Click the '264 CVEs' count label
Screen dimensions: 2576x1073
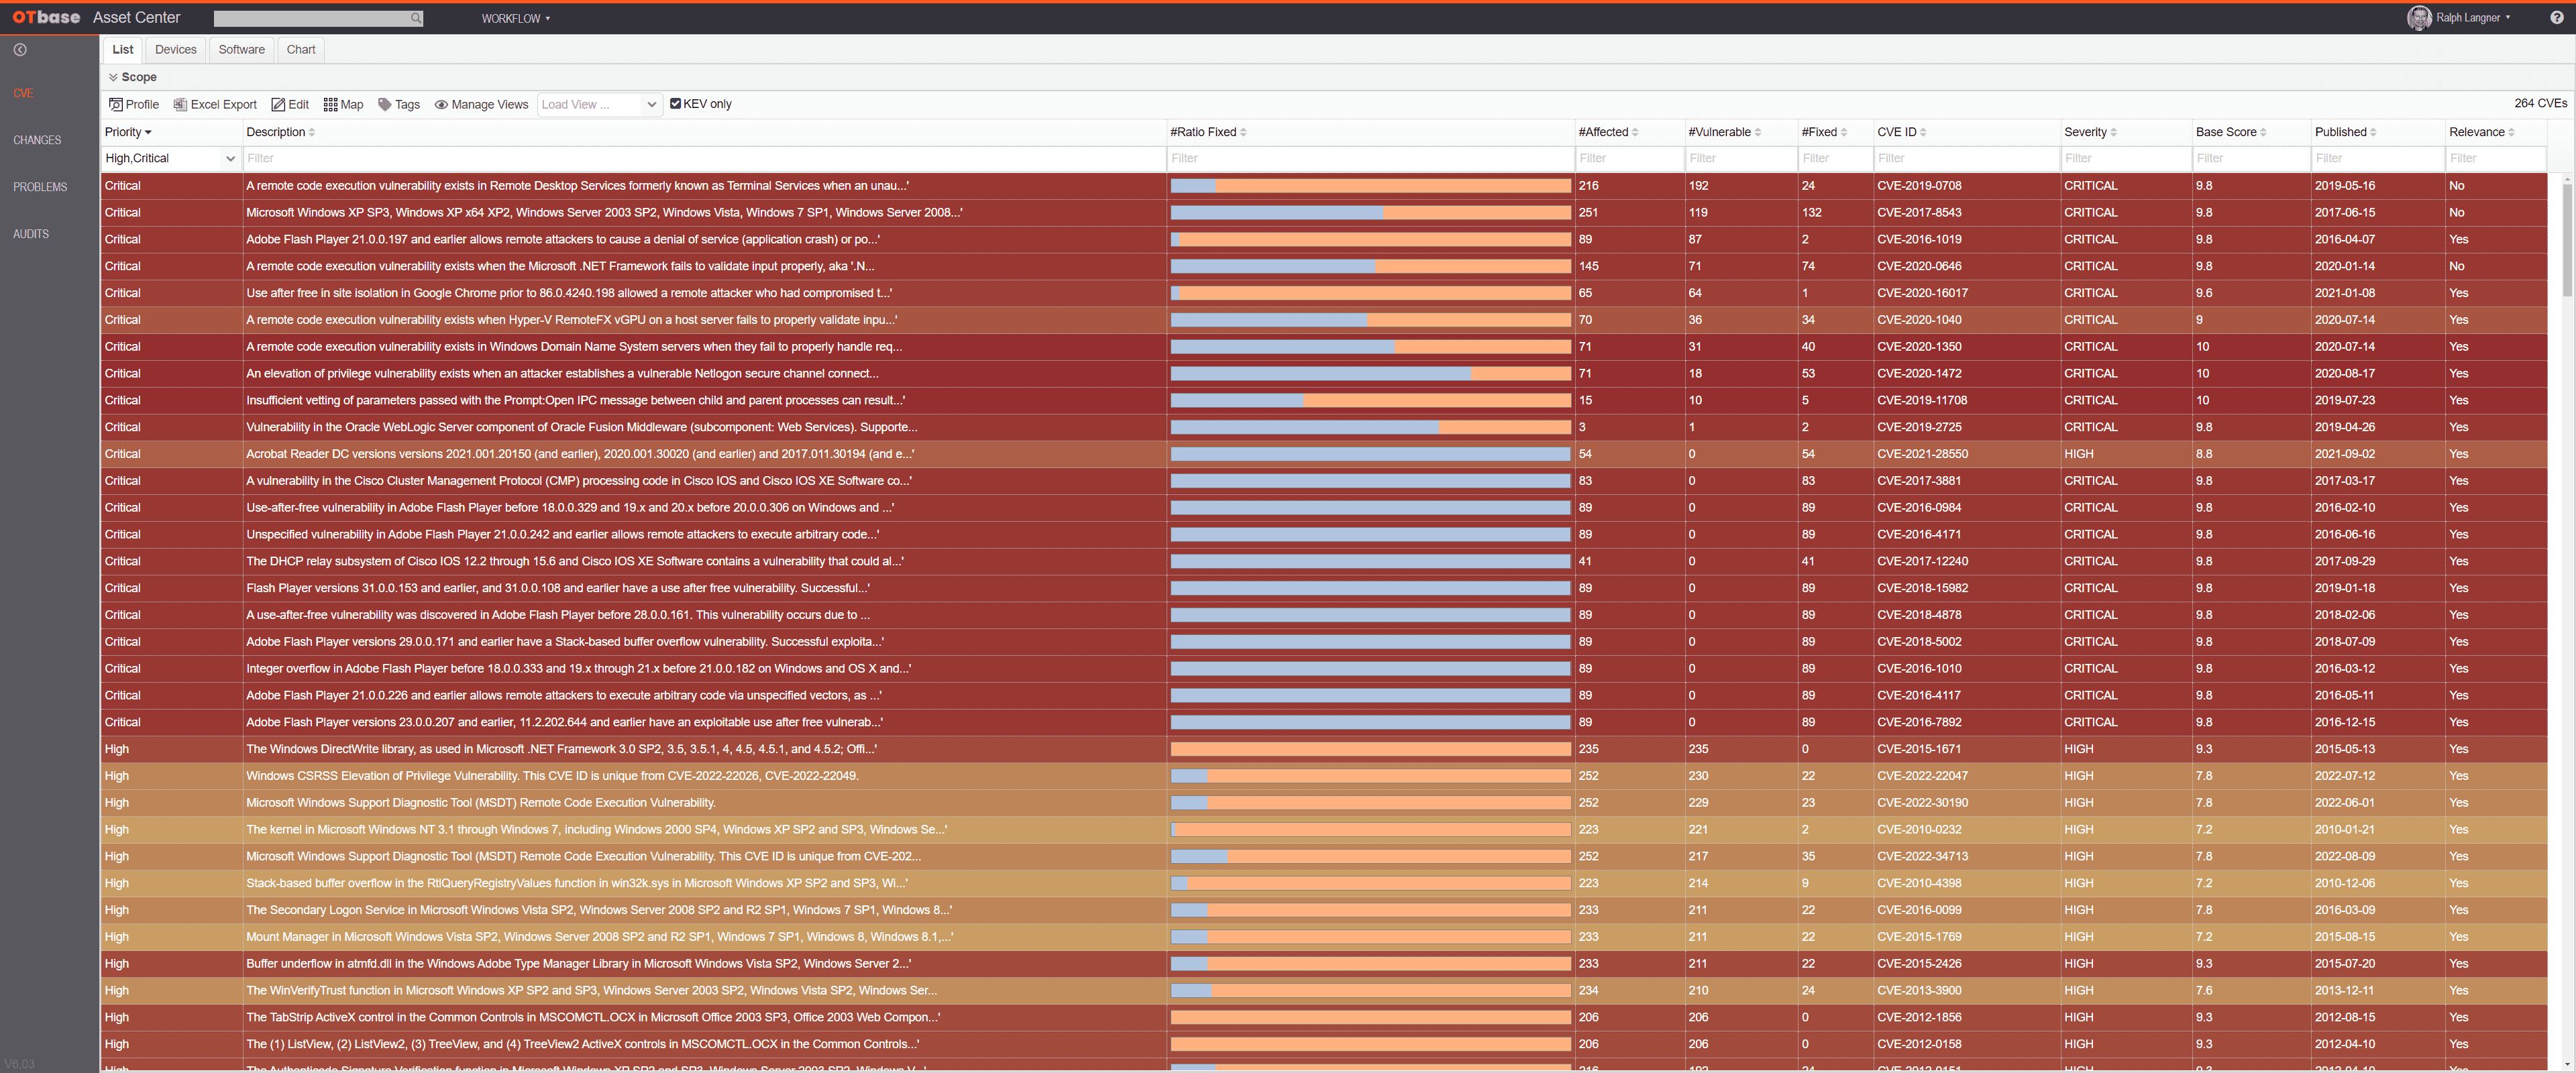[2540, 103]
